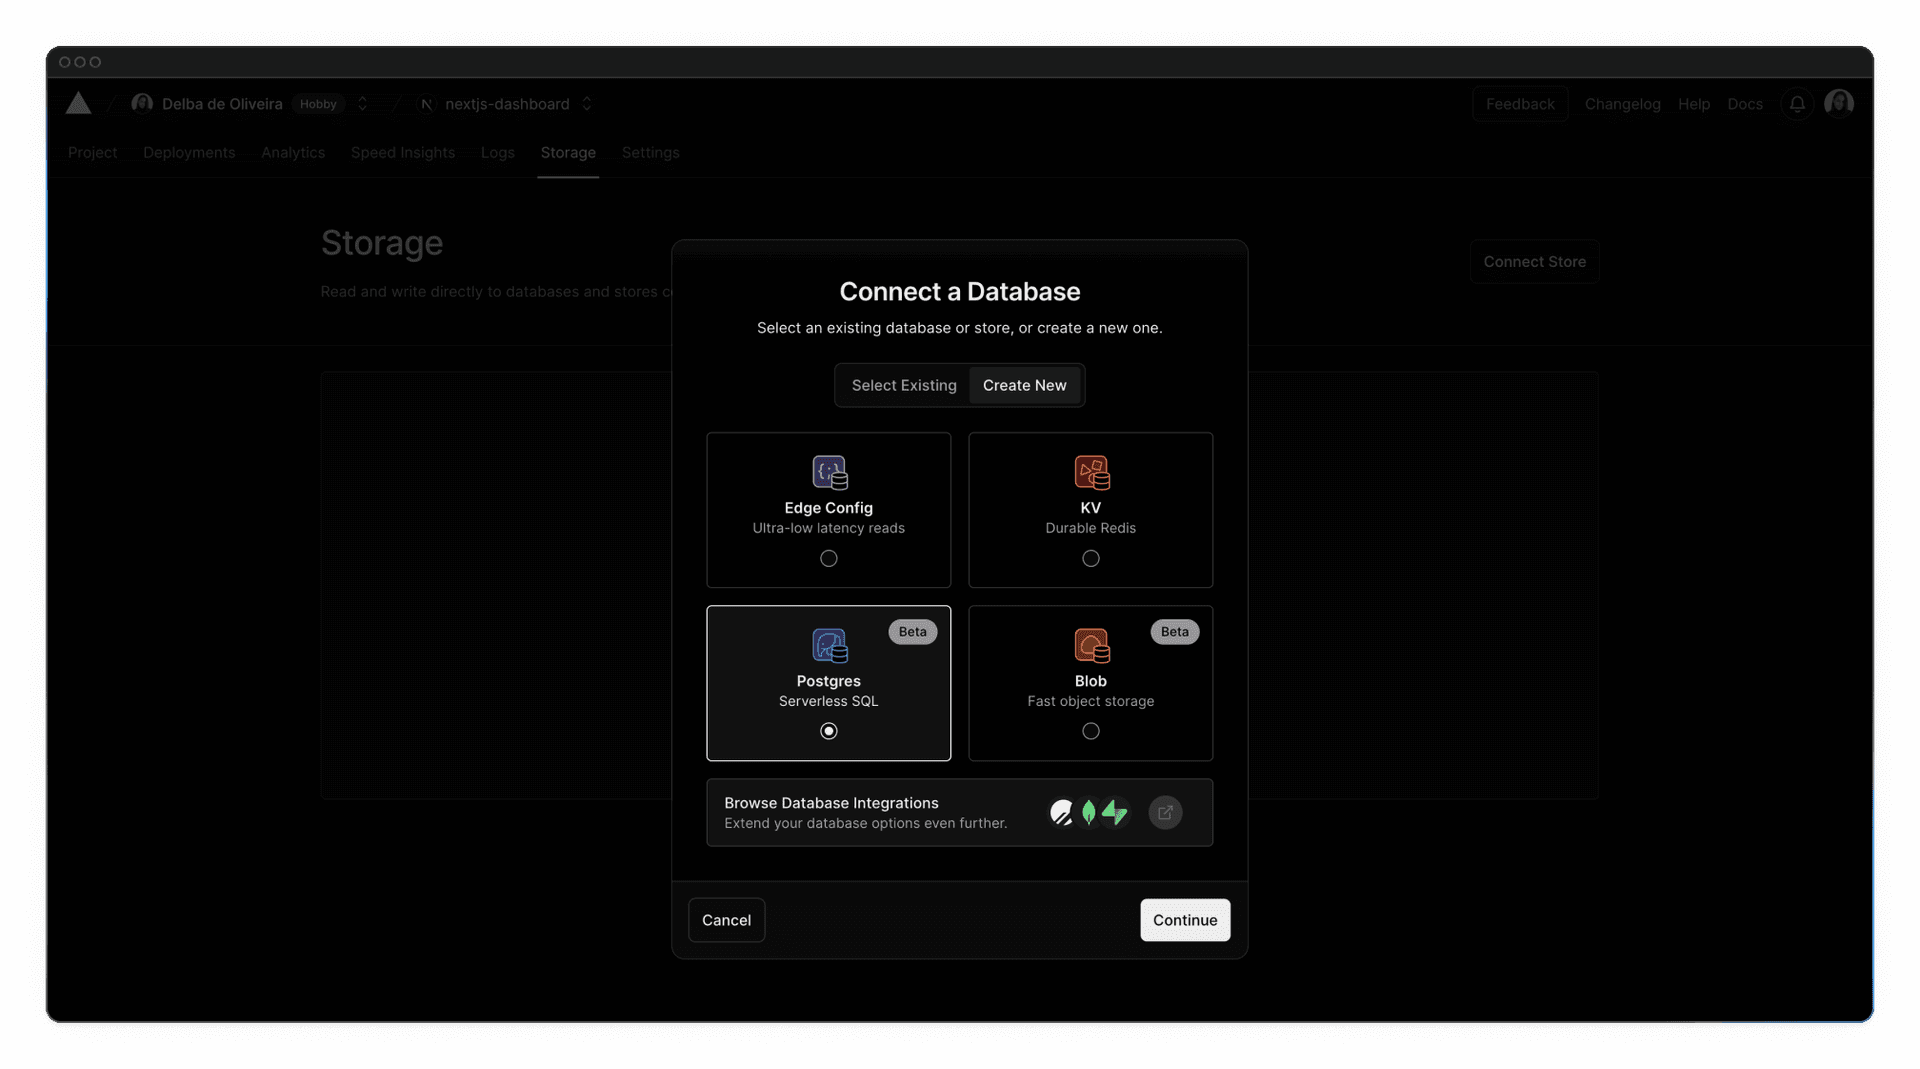The height and width of the screenshot is (1069, 1920).
Task: Switch to the Analytics tab
Action: pos(293,152)
